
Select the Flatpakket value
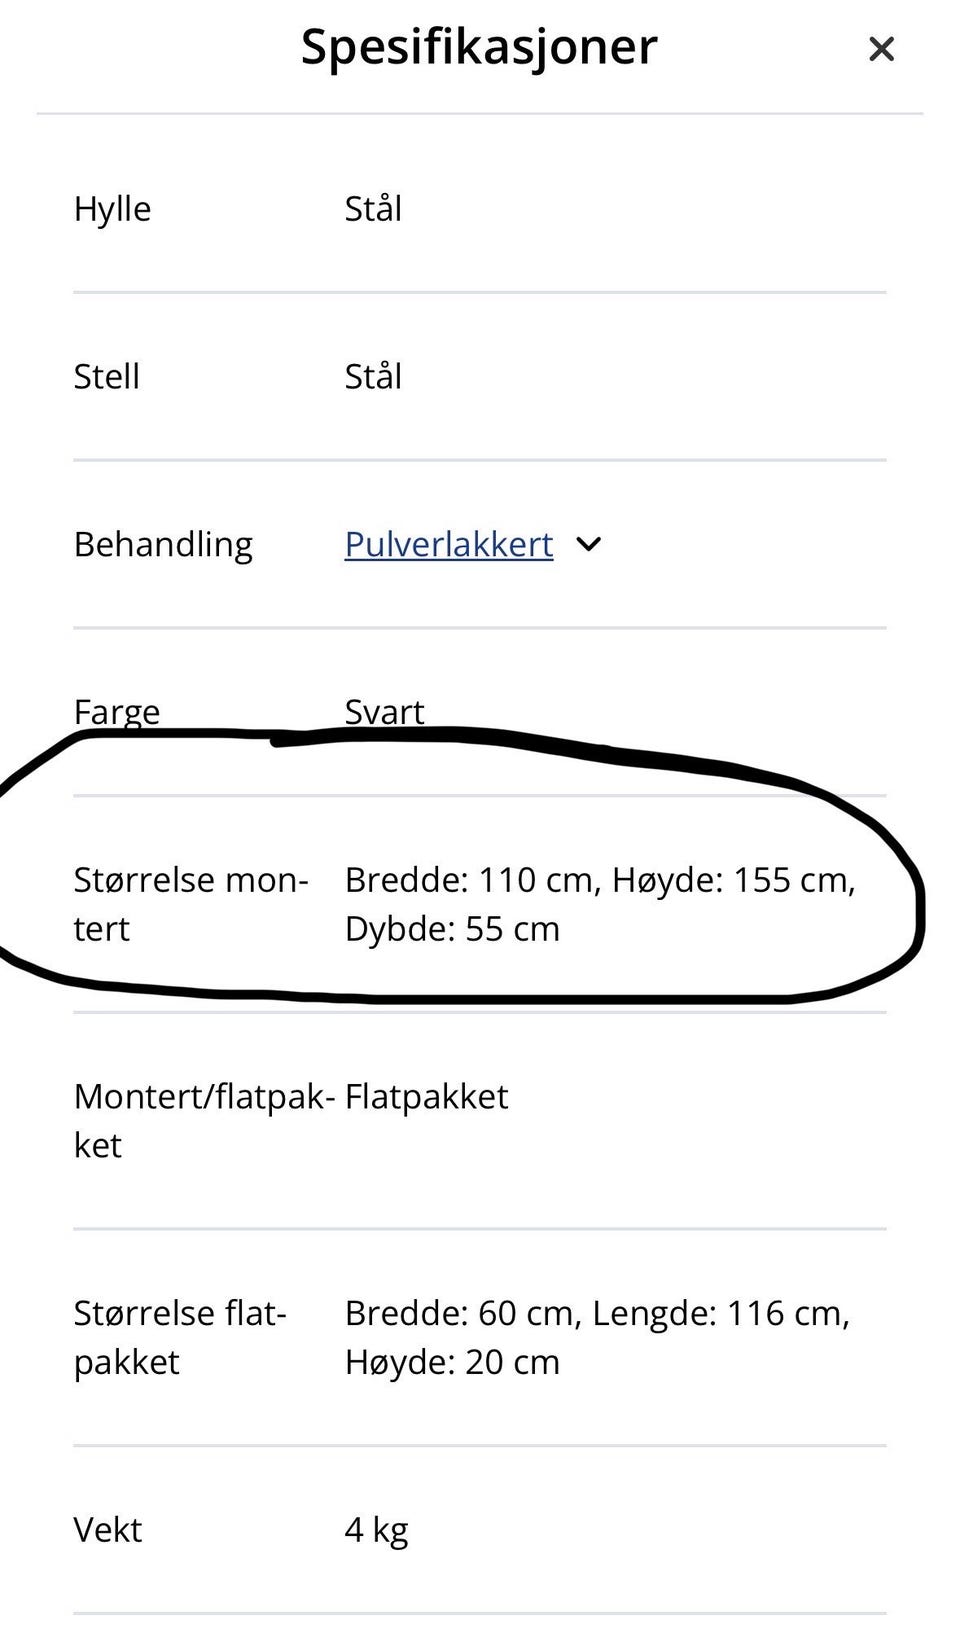426,1097
